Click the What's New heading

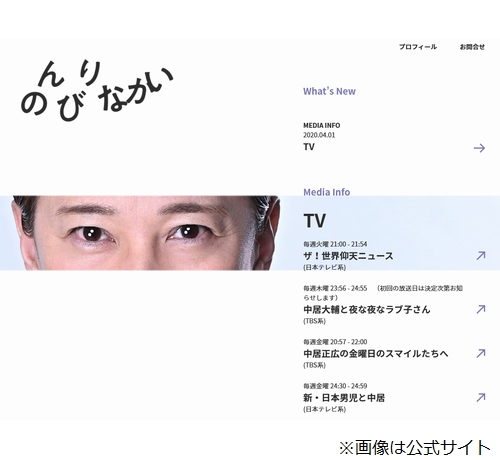click(x=329, y=91)
